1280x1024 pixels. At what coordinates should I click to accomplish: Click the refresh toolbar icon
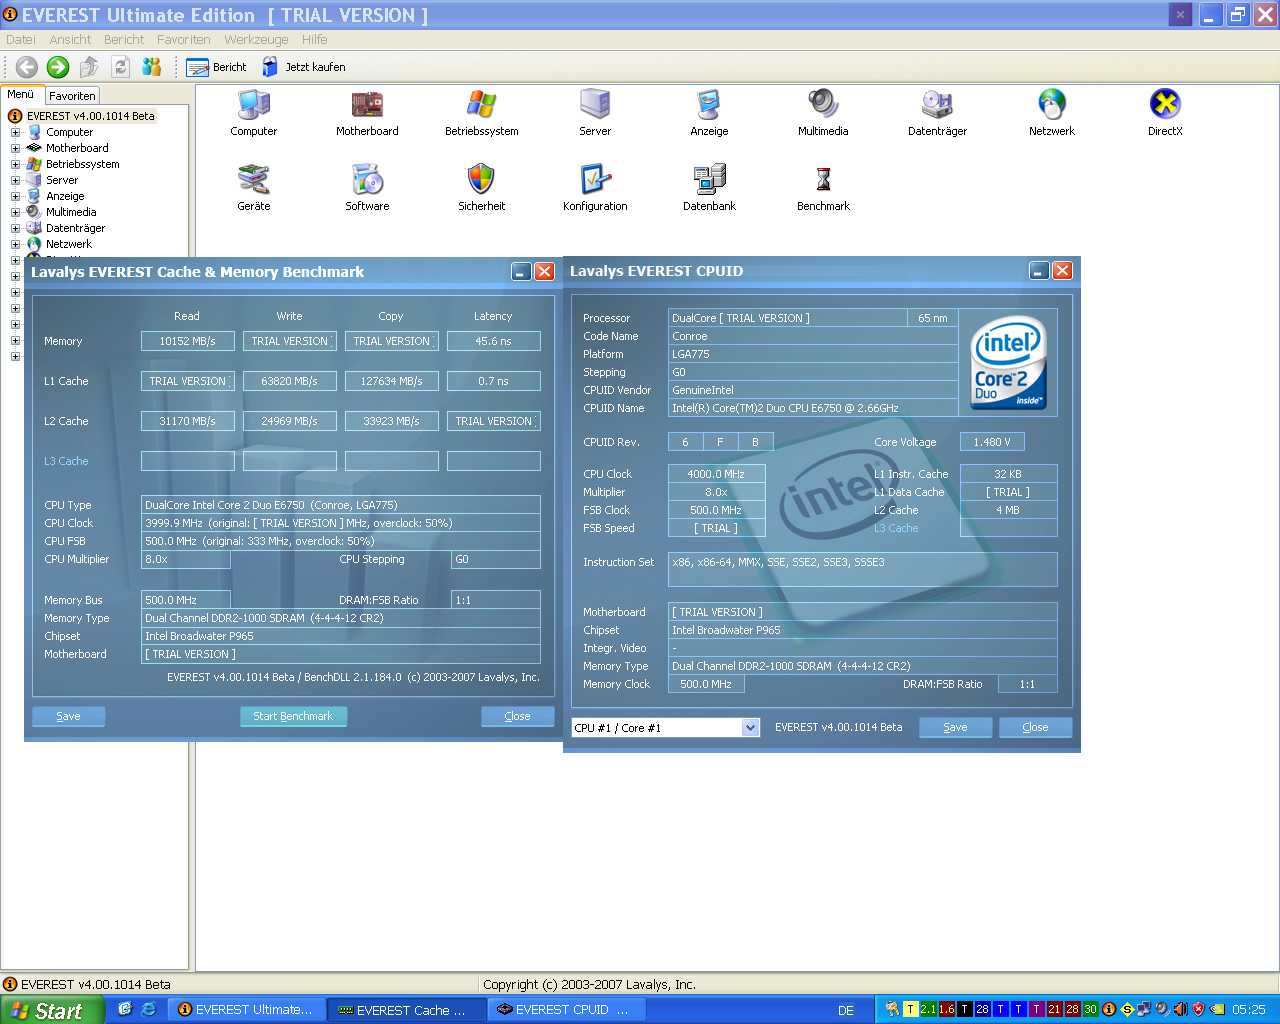point(121,67)
